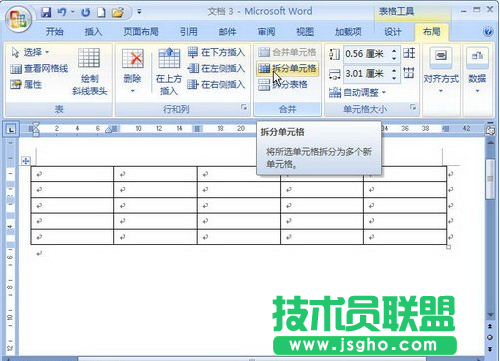The width and height of the screenshot is (500, 361).
Task: Expand the 数据 group
Action: click(477, 71)
